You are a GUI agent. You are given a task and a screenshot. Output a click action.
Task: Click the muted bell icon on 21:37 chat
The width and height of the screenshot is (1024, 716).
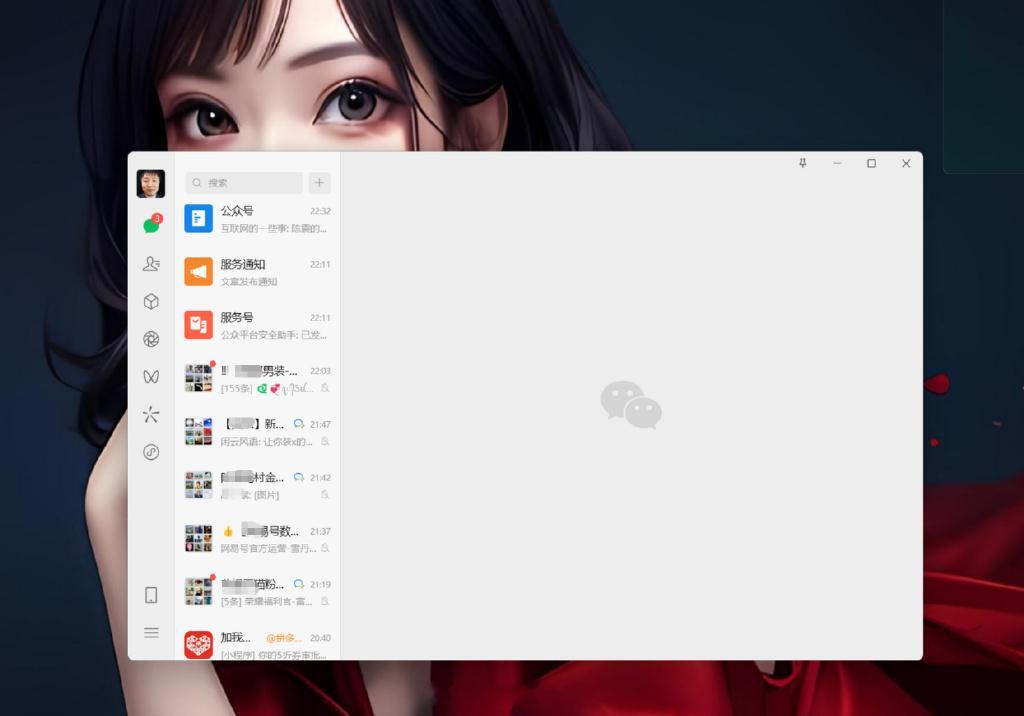pos(325,548)
